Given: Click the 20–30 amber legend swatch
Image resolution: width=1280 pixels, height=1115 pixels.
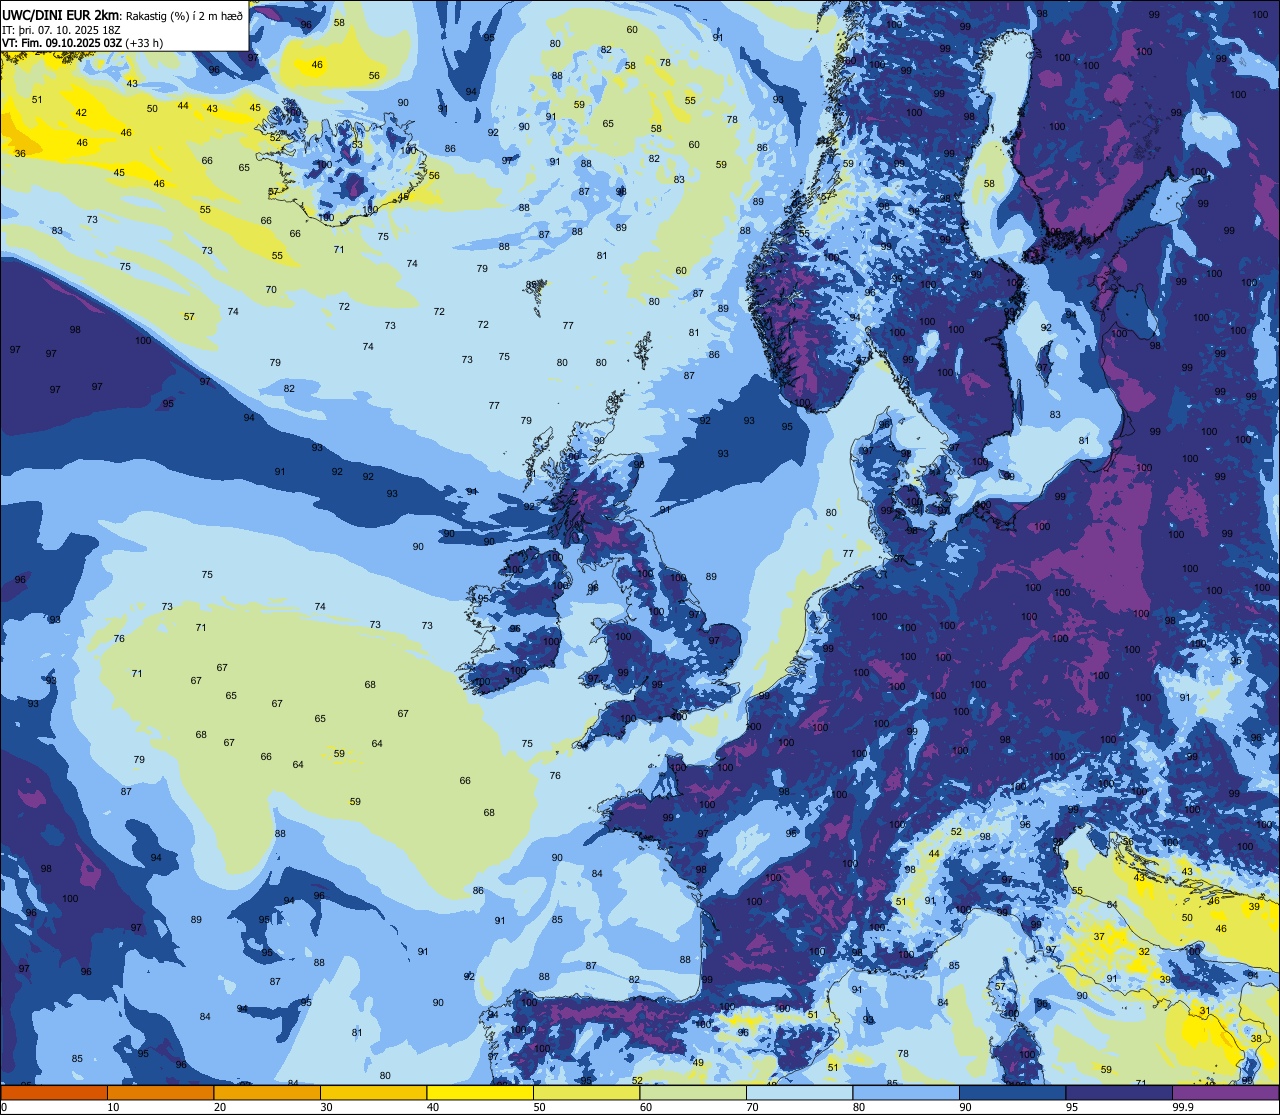Looking at the screenshot, I should coord(267,1092).
